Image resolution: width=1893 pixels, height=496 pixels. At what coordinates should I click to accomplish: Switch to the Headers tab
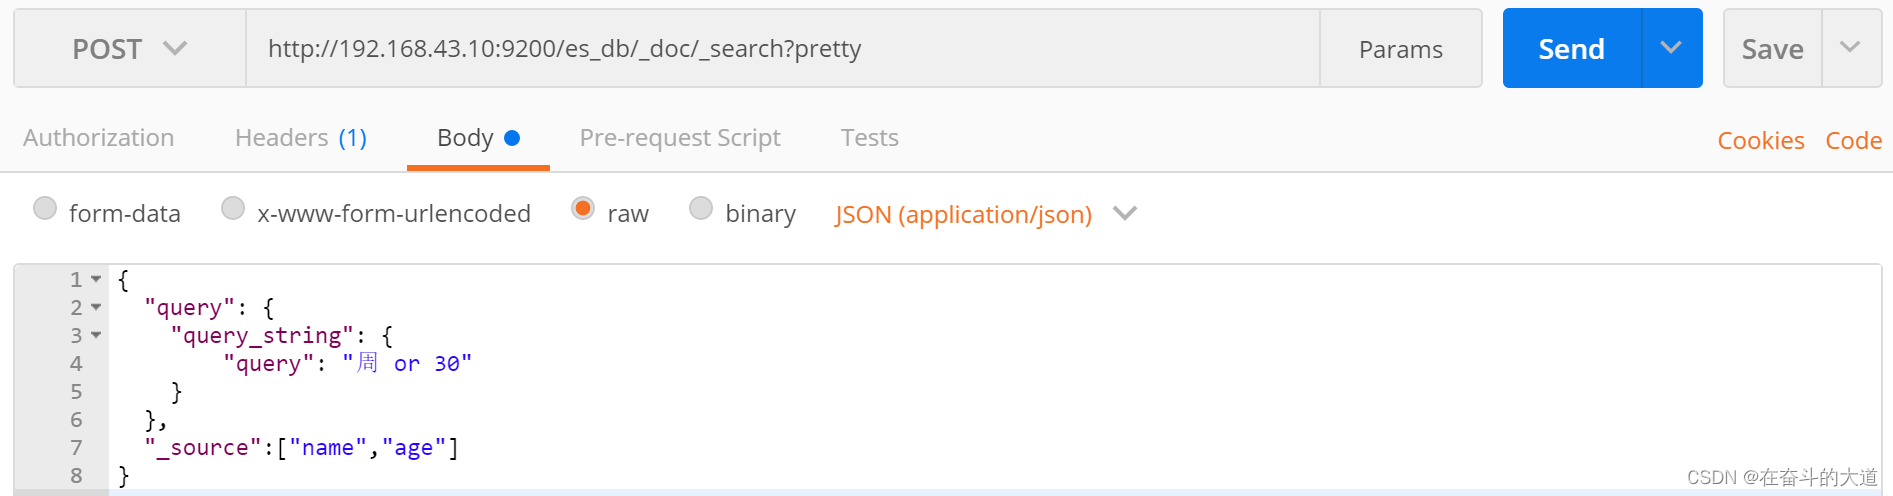point(300,138)
